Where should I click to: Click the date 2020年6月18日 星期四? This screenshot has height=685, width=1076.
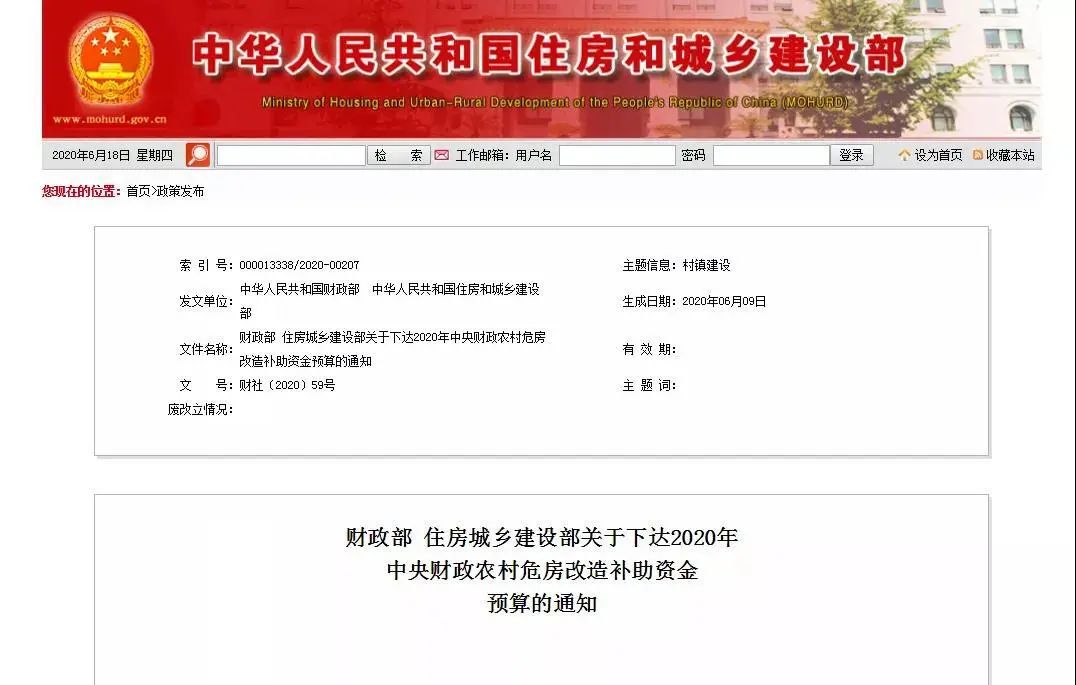click(113, 155)
